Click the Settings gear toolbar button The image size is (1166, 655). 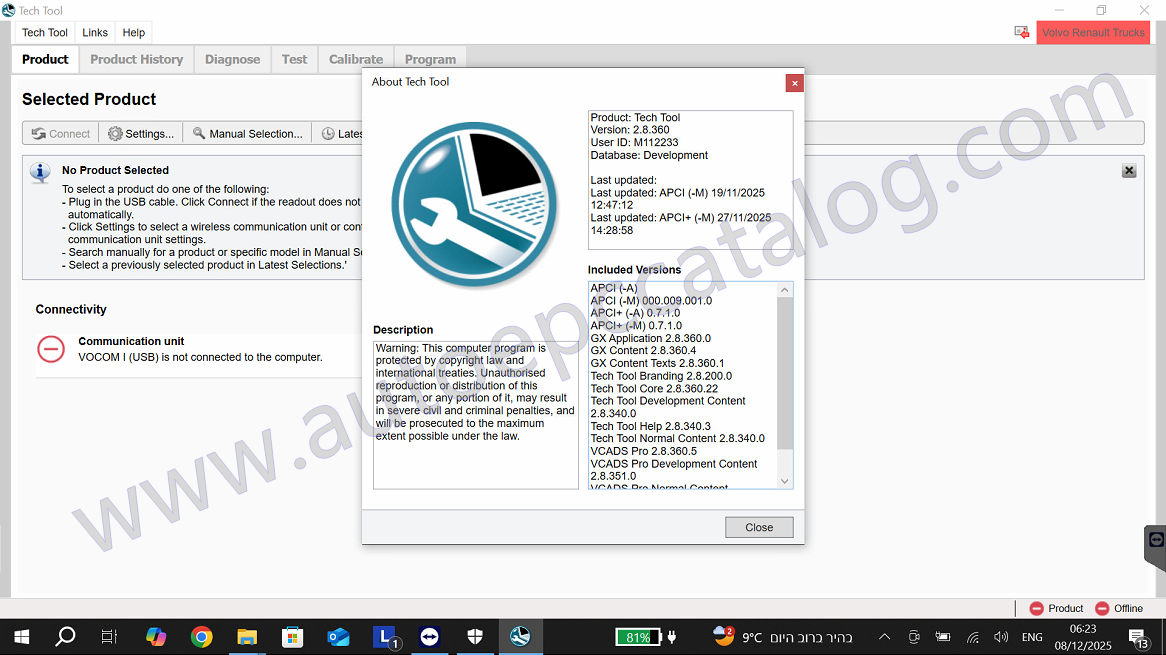141,133
